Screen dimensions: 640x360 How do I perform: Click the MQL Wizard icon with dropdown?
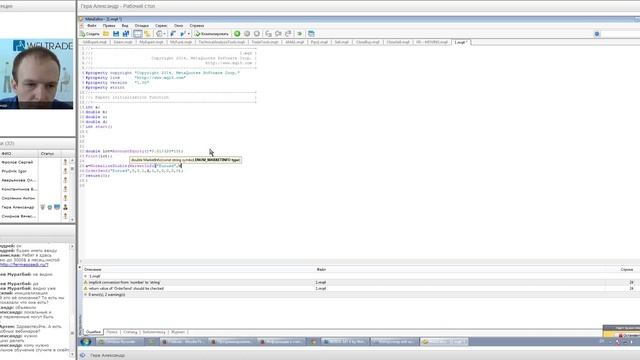(x=160, y=34)
